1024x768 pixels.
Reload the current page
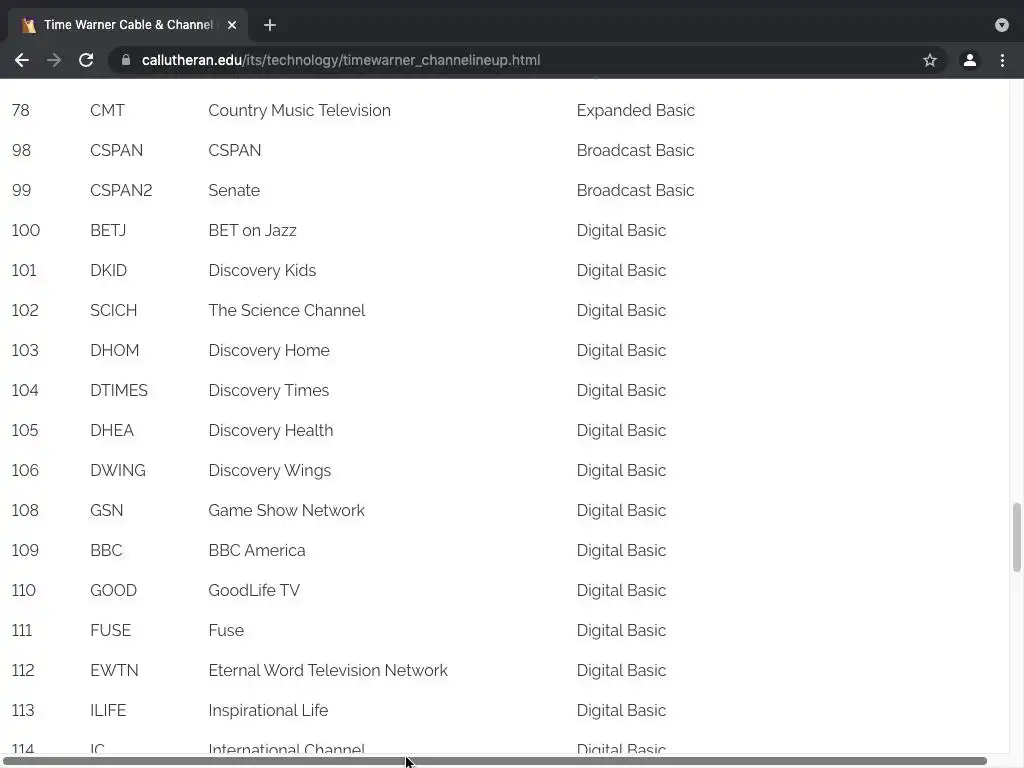point(86,60)
